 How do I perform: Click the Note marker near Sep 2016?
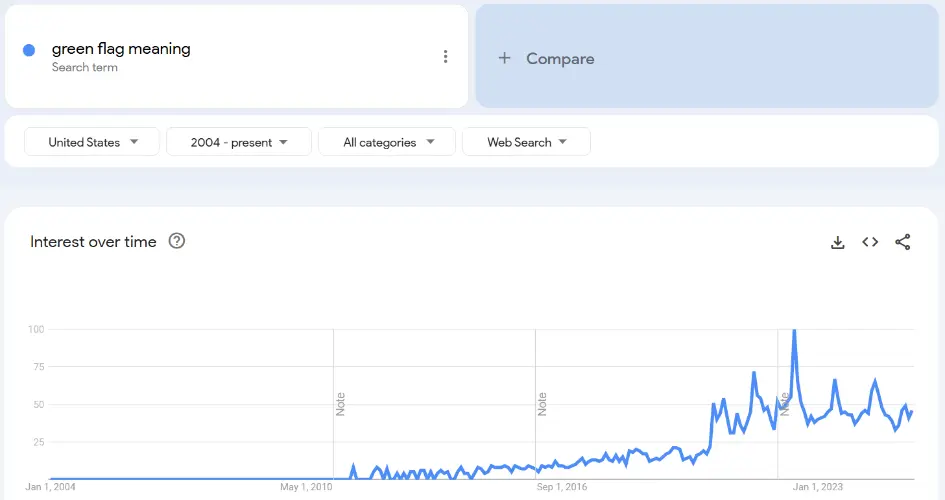coord(542,404)
